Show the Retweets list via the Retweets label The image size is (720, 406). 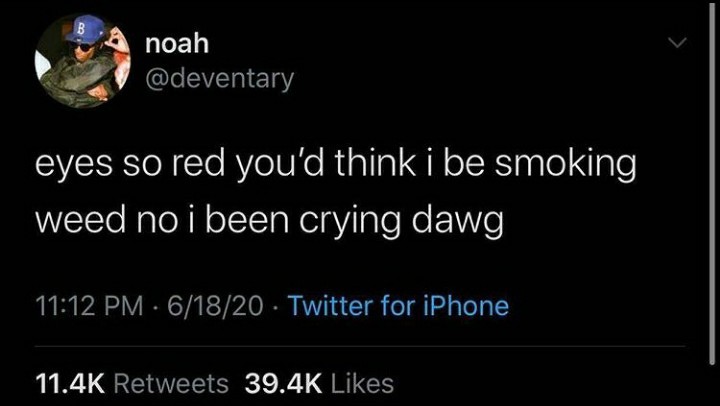[x=171, y=384]
